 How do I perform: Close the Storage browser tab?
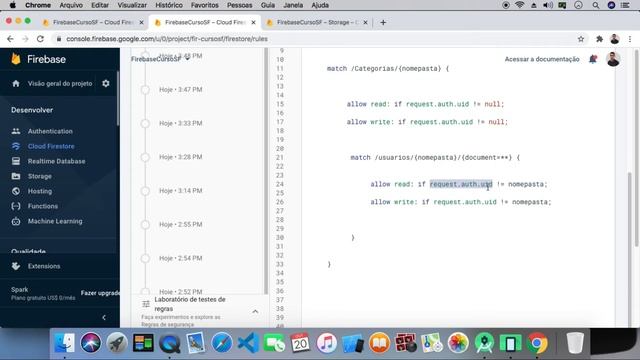point(365,22)
